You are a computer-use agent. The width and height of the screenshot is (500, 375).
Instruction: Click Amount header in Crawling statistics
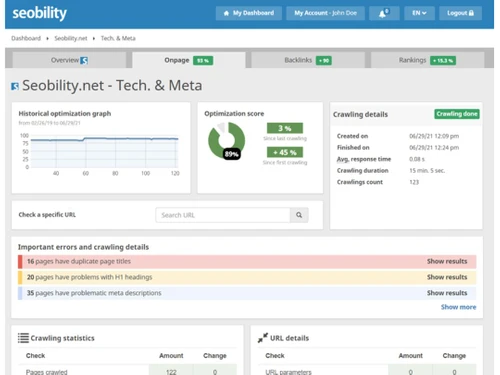pyautogui.click(x=171, y=356)
